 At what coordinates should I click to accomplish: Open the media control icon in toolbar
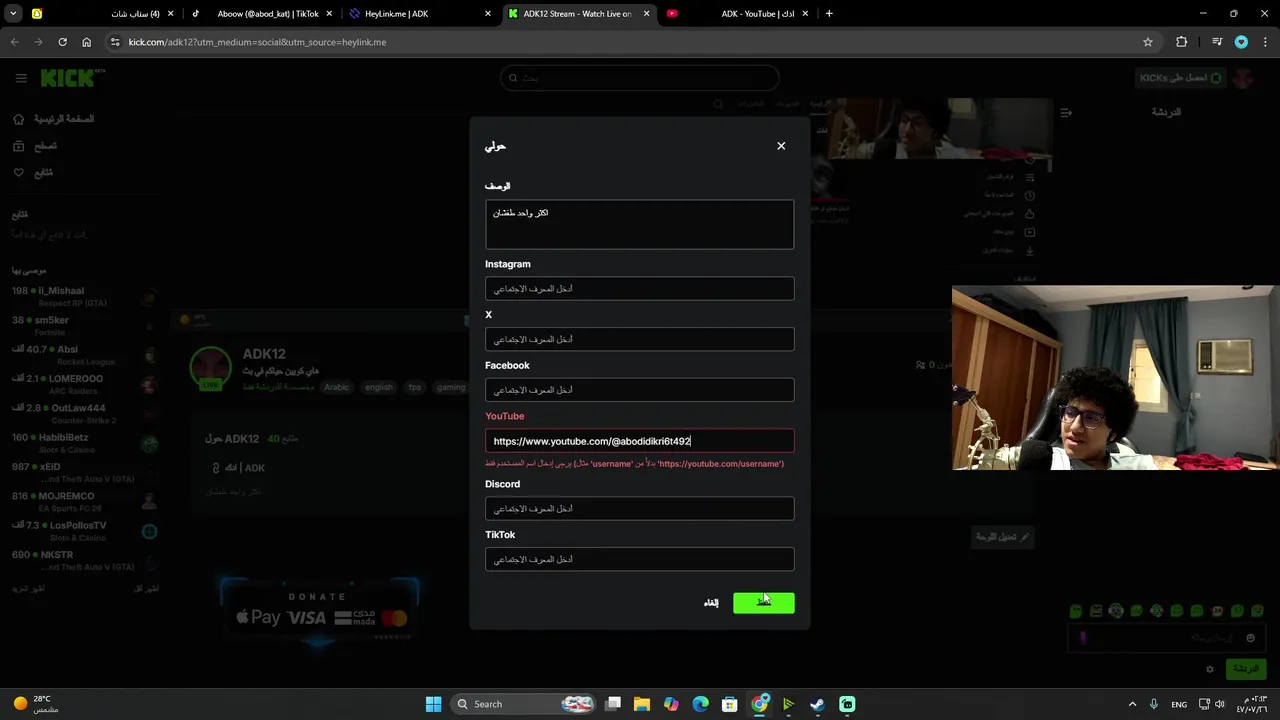pyautogui.click(x=1217, y=42)
